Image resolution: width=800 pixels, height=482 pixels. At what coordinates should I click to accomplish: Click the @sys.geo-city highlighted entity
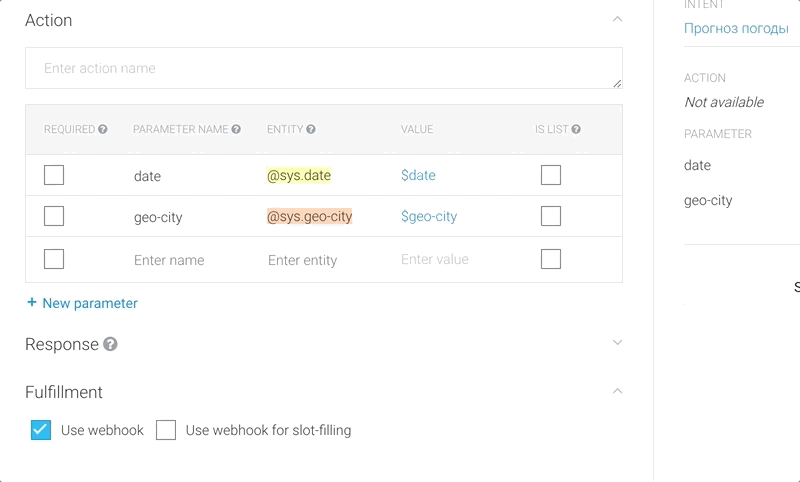[x=309, y=216]
